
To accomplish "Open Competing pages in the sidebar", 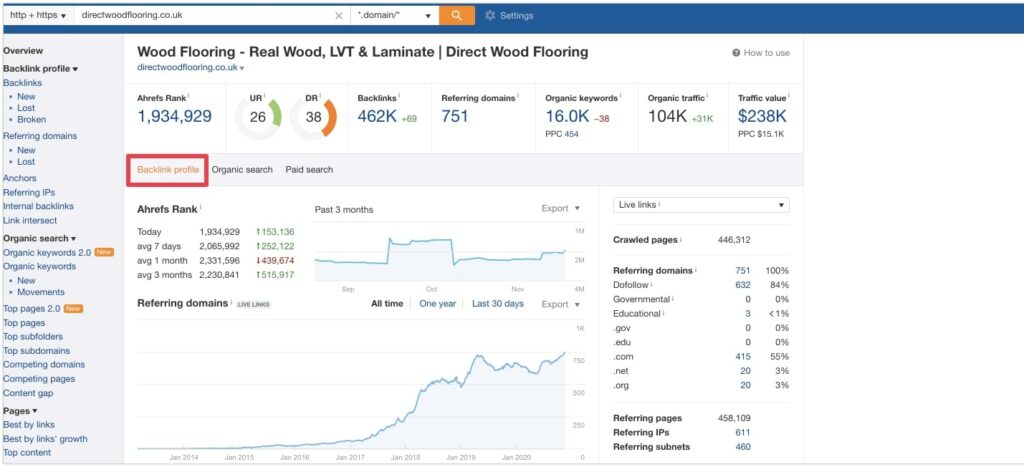I will point(39,379).
